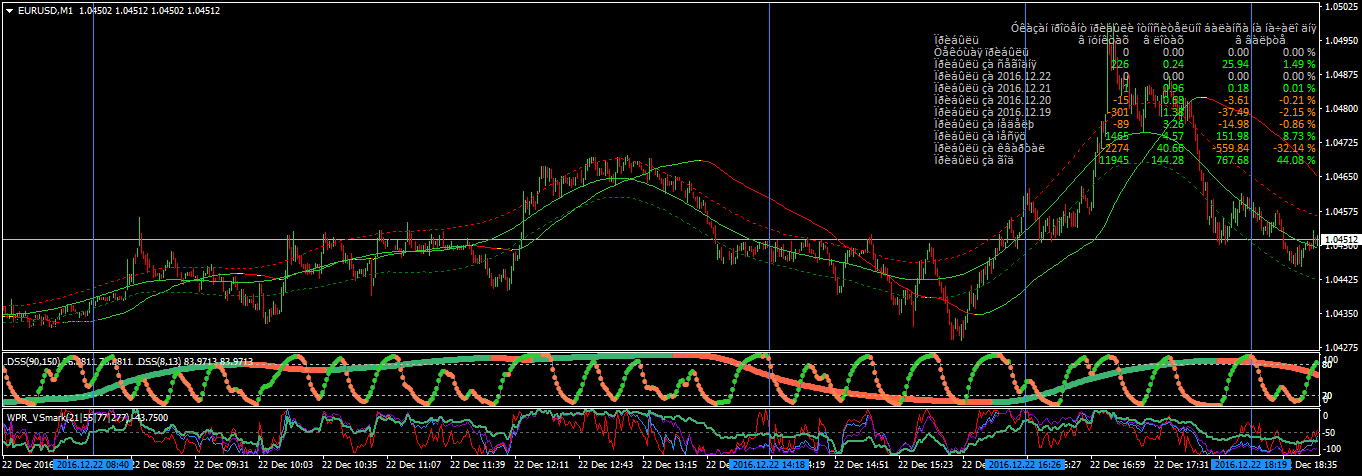Click the -2.15 % value in profit table
Viewport: 1362px width, 476px height.
click(x=1297, y=112)
